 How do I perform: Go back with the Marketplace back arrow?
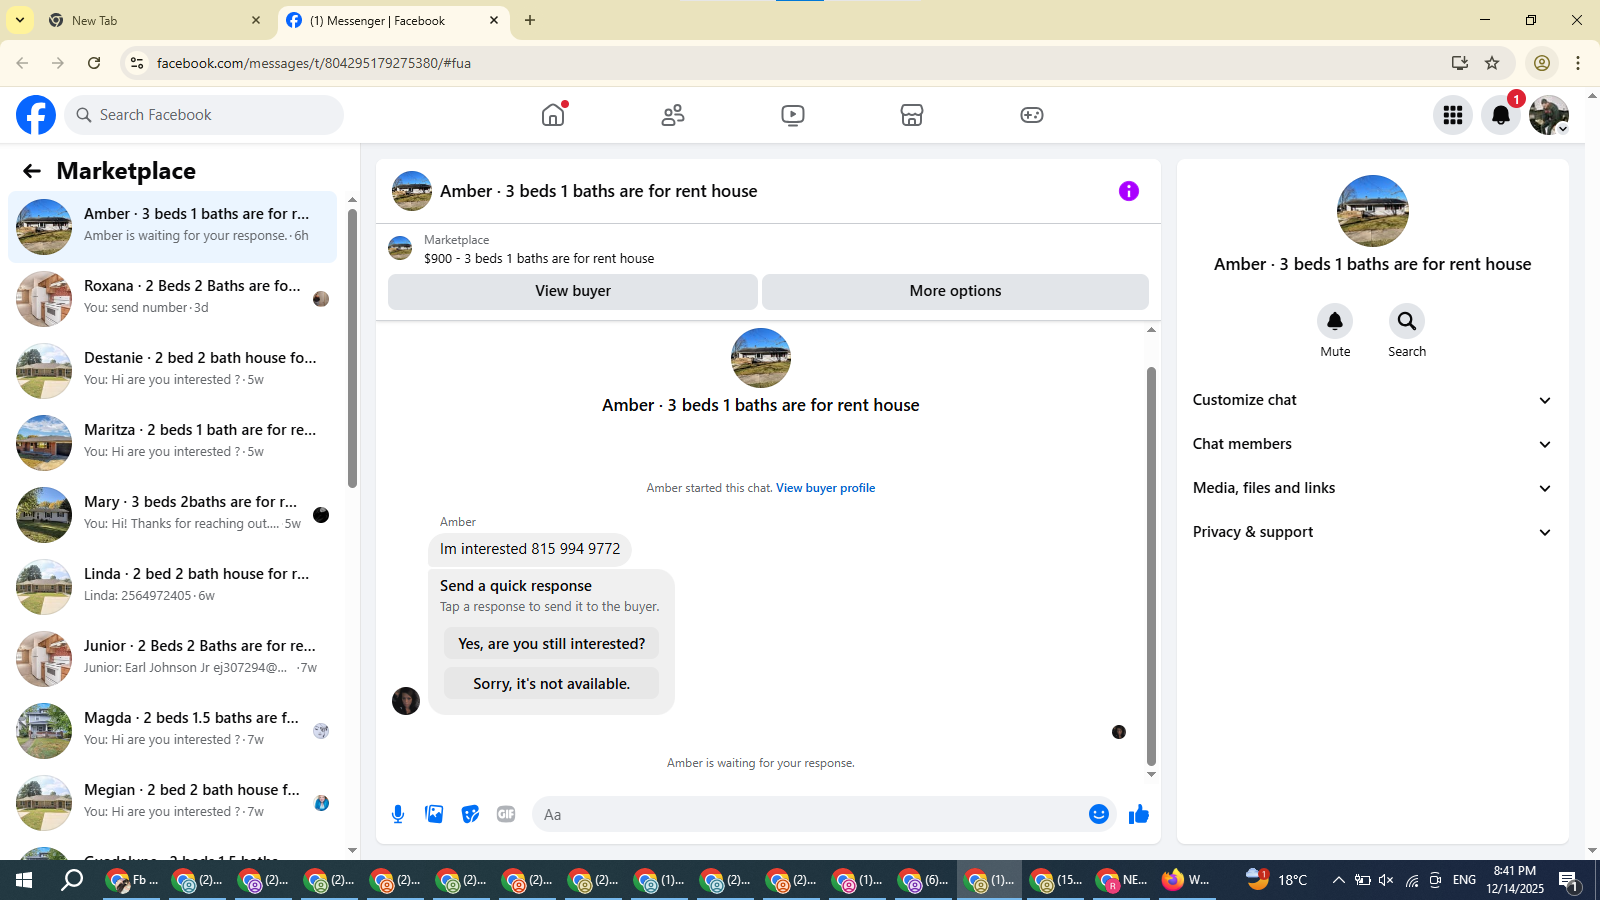click(x=32, y=171)
